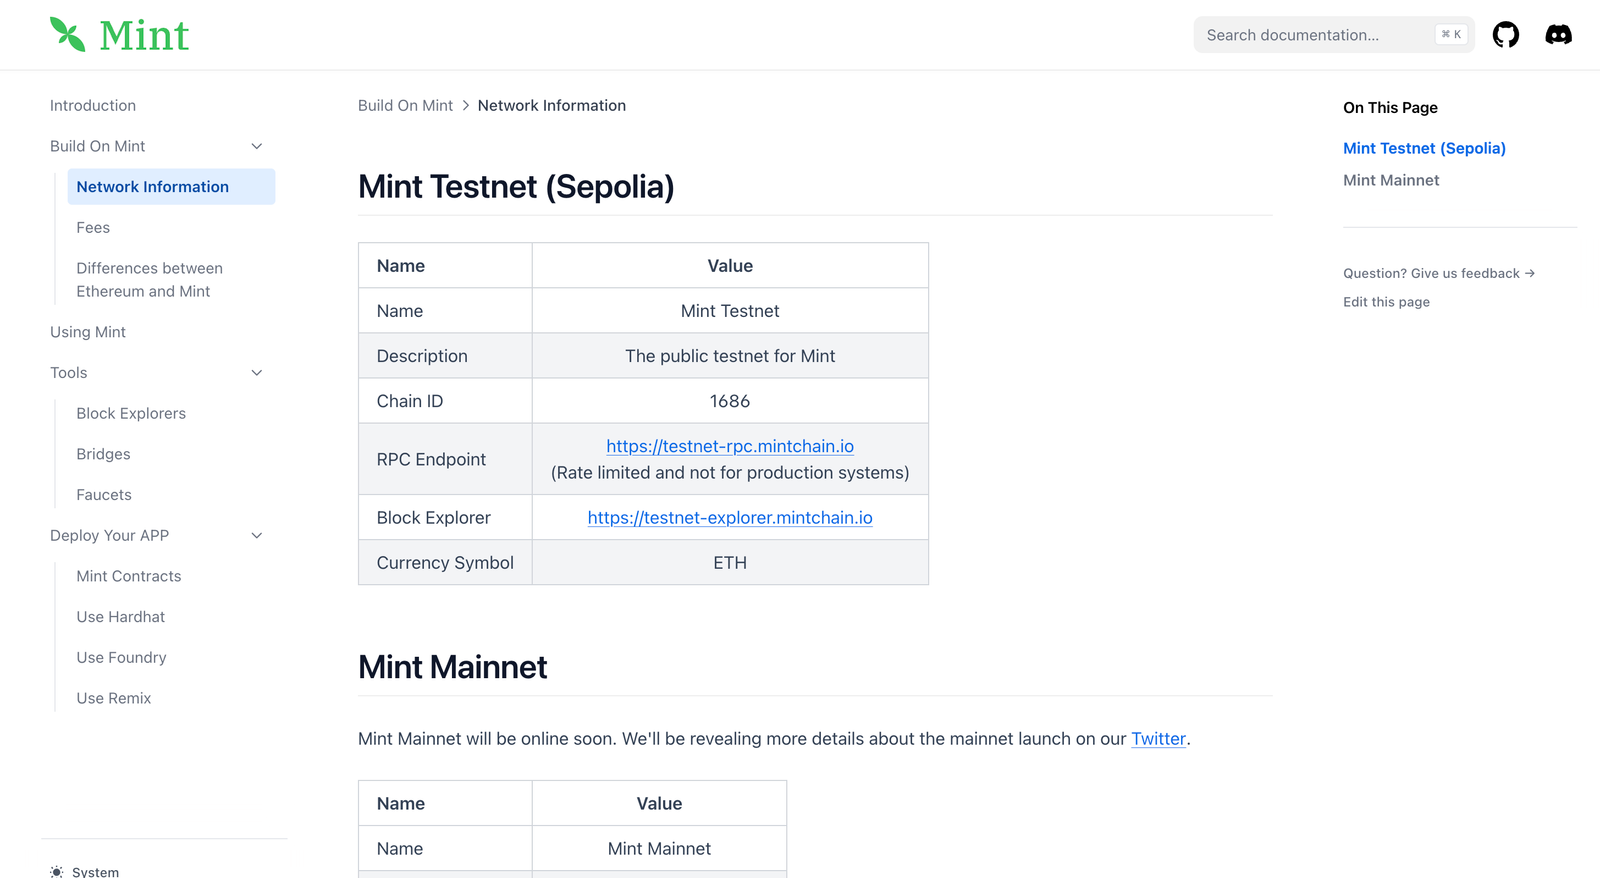Click the ⌘K shortcut badge
The width and height of the screenshot is (1600, 878).
pos(1451,35)
